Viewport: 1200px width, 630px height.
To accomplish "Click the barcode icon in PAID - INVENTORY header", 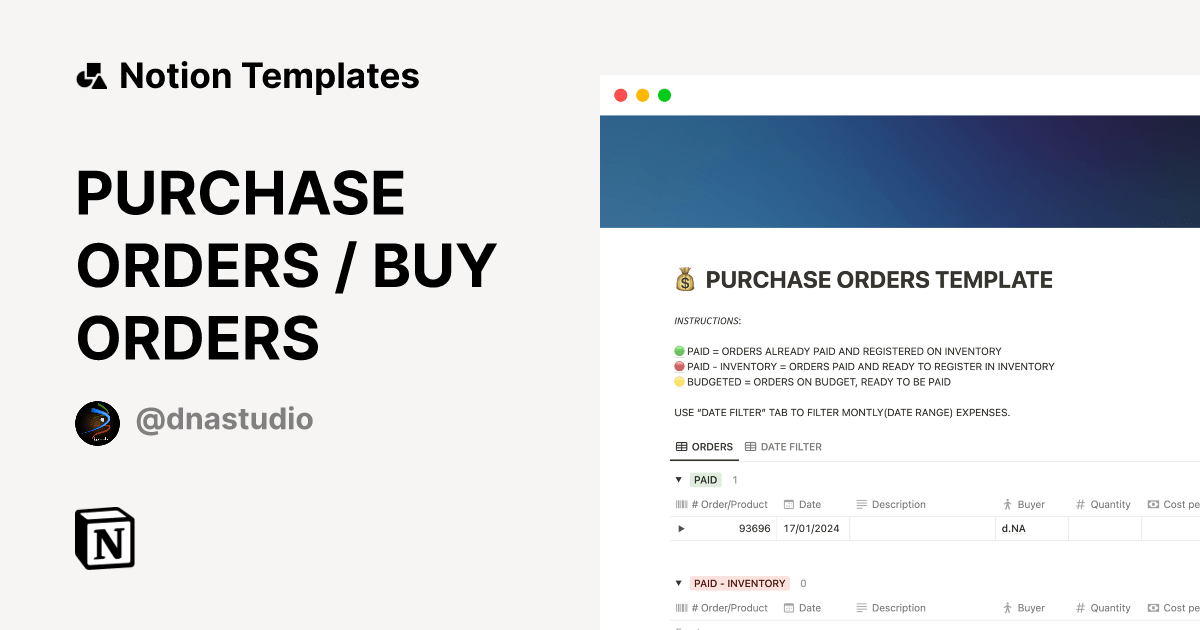I will pos(682,608).
